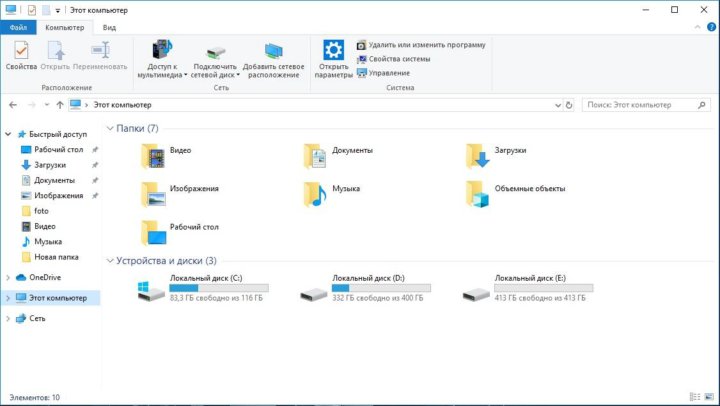Viewport: 720px width, 406px height.
Task: Open the Media access (Доступ к мультимедиа) icon
Action: click(162, 53)
